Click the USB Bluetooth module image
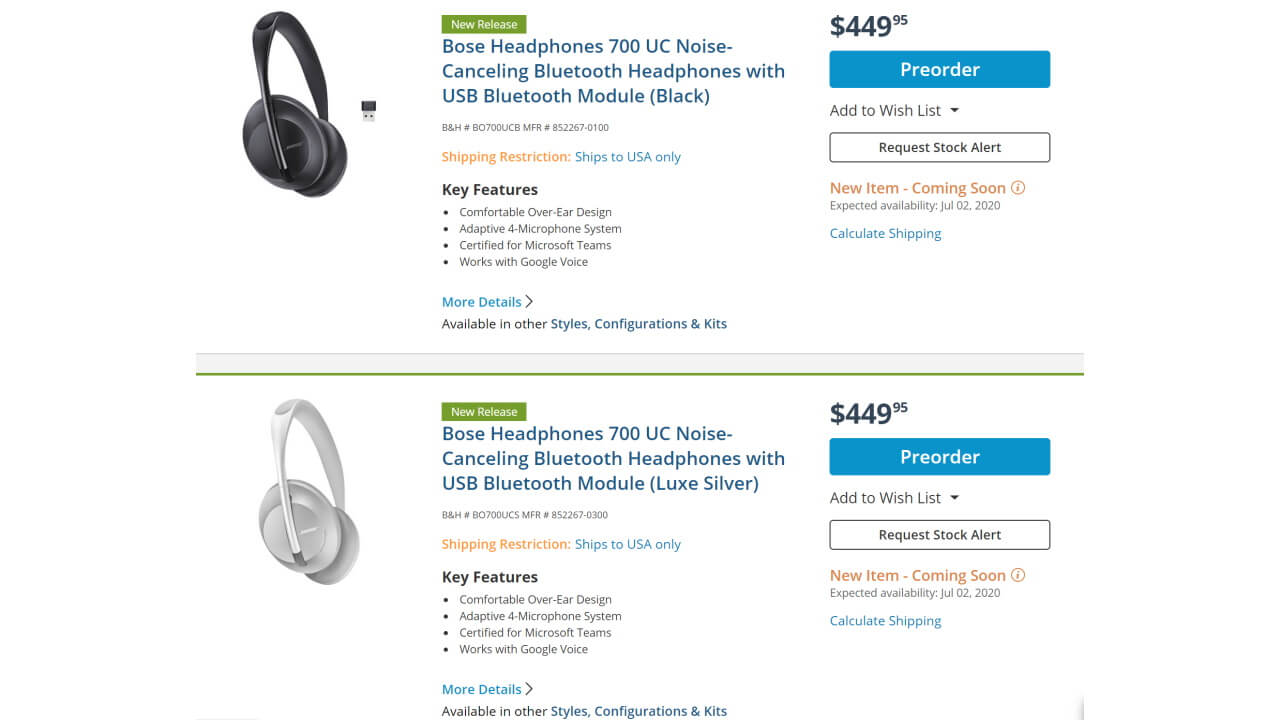Image resolution: width=1280 pixels, height=720 pixels. 368,110
